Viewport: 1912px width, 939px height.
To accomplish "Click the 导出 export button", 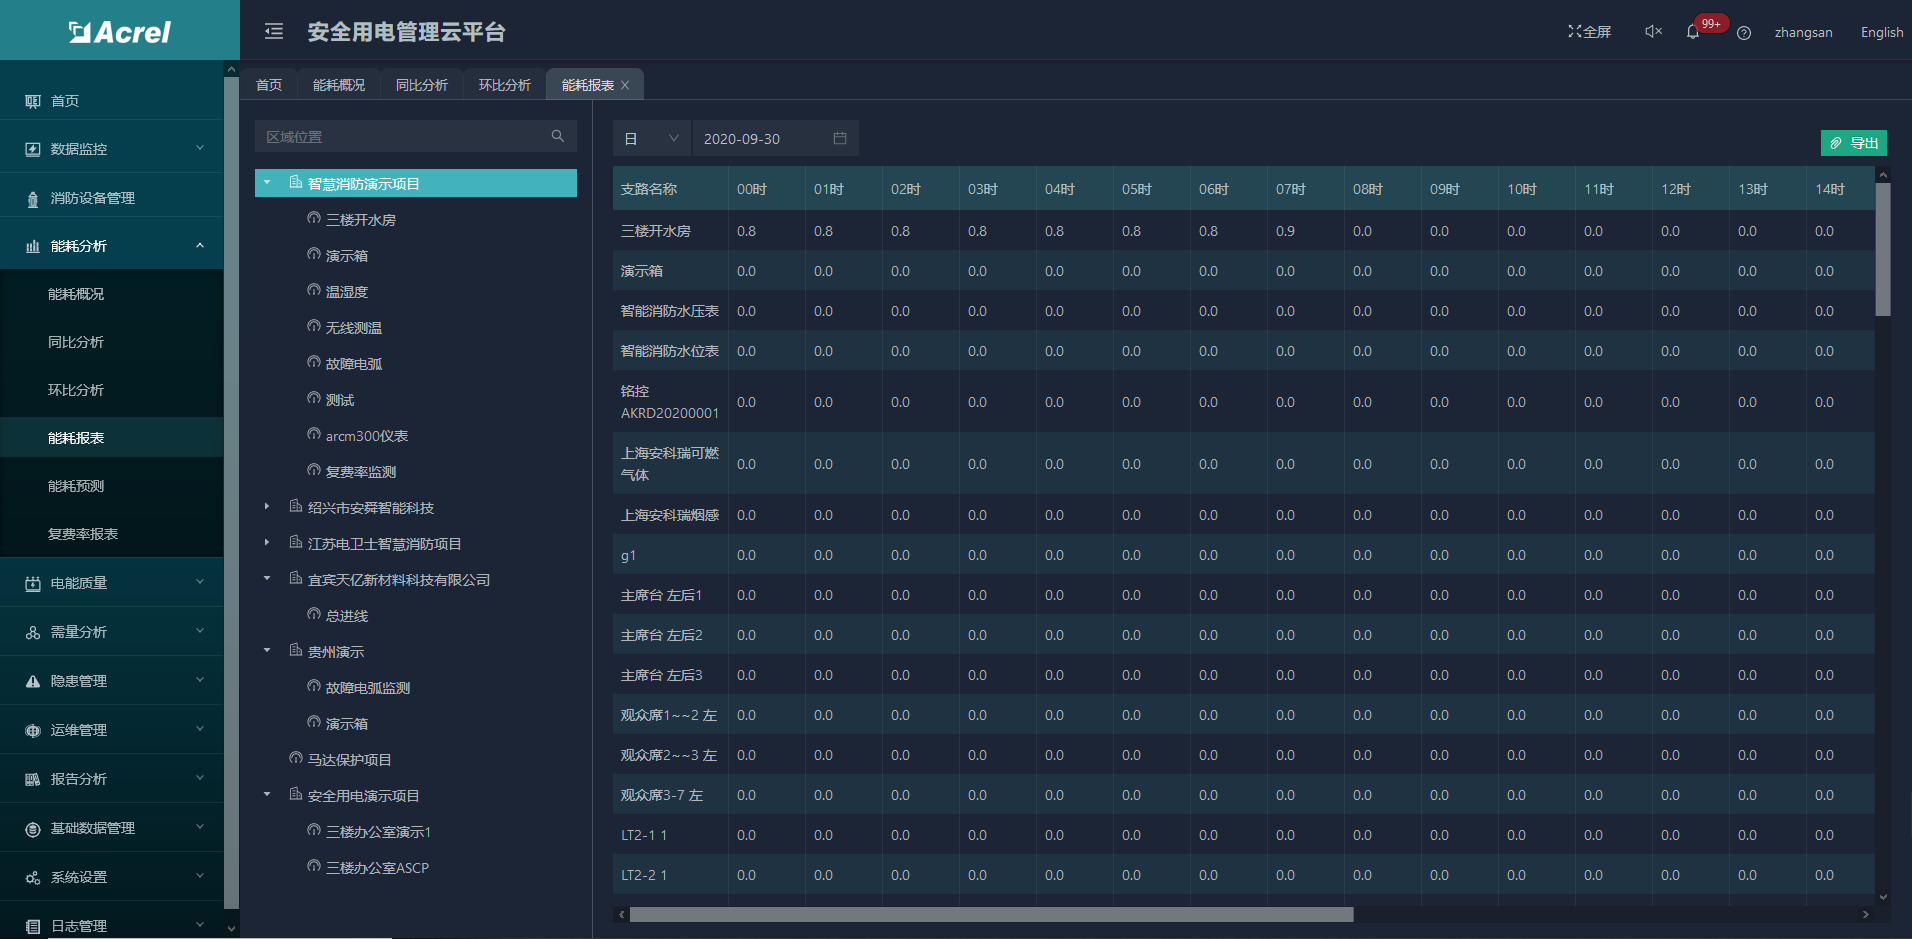I will [x=1853, y=143].
